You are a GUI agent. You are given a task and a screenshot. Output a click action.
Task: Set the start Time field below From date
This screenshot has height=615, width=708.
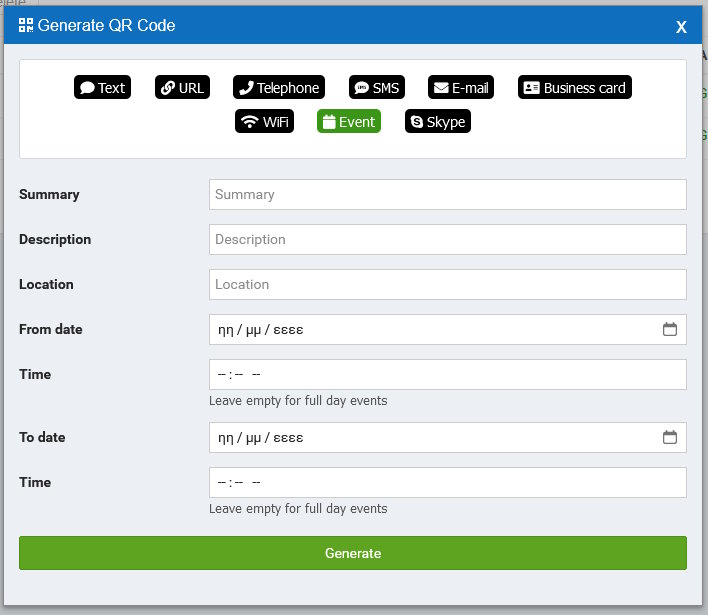[447, 375]
